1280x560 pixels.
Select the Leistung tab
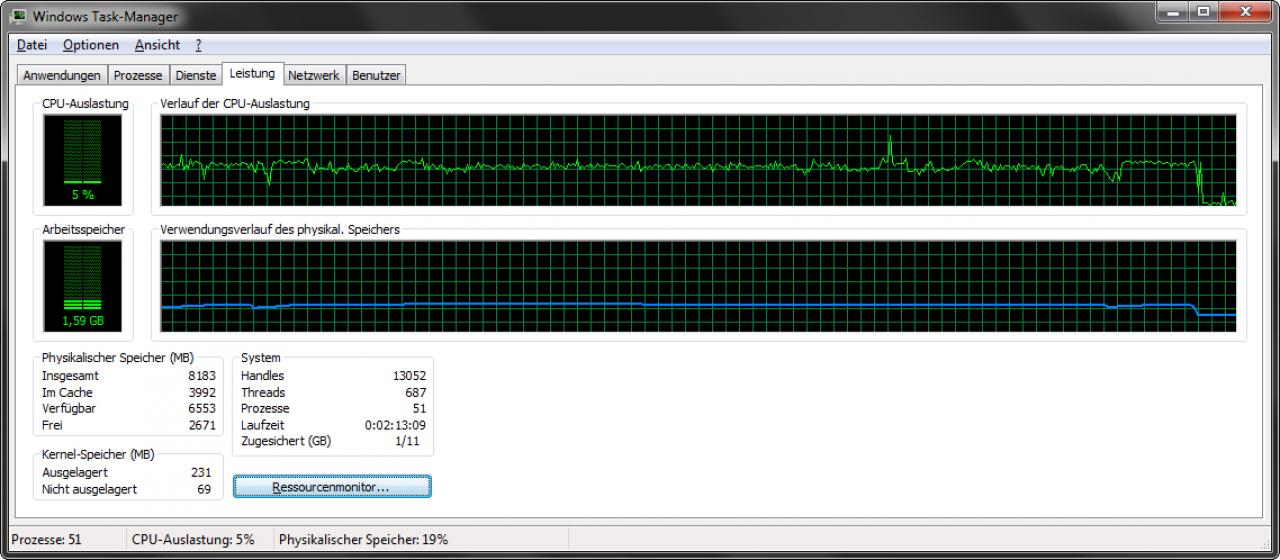point(252,73)
